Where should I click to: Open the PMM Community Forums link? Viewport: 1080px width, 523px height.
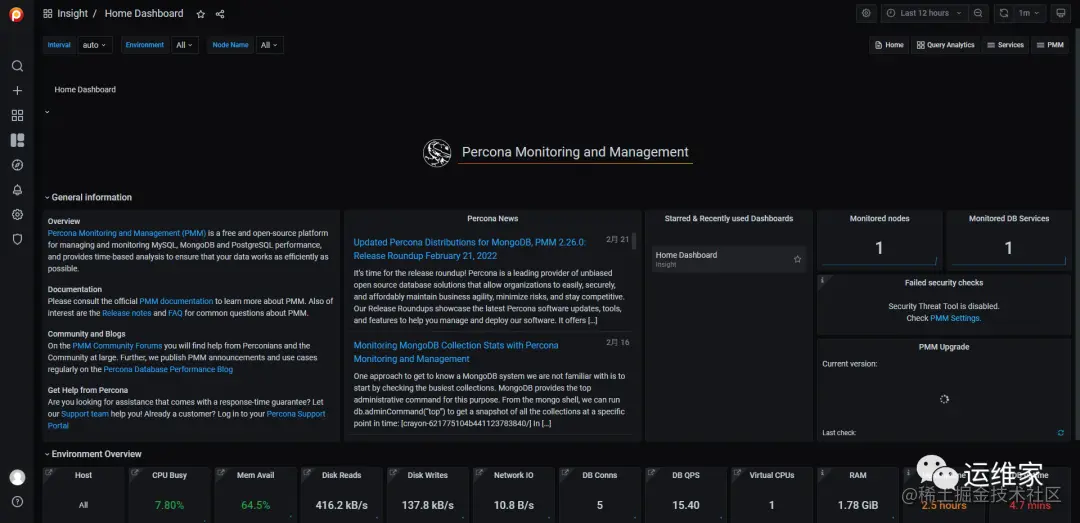coord(117,346)
